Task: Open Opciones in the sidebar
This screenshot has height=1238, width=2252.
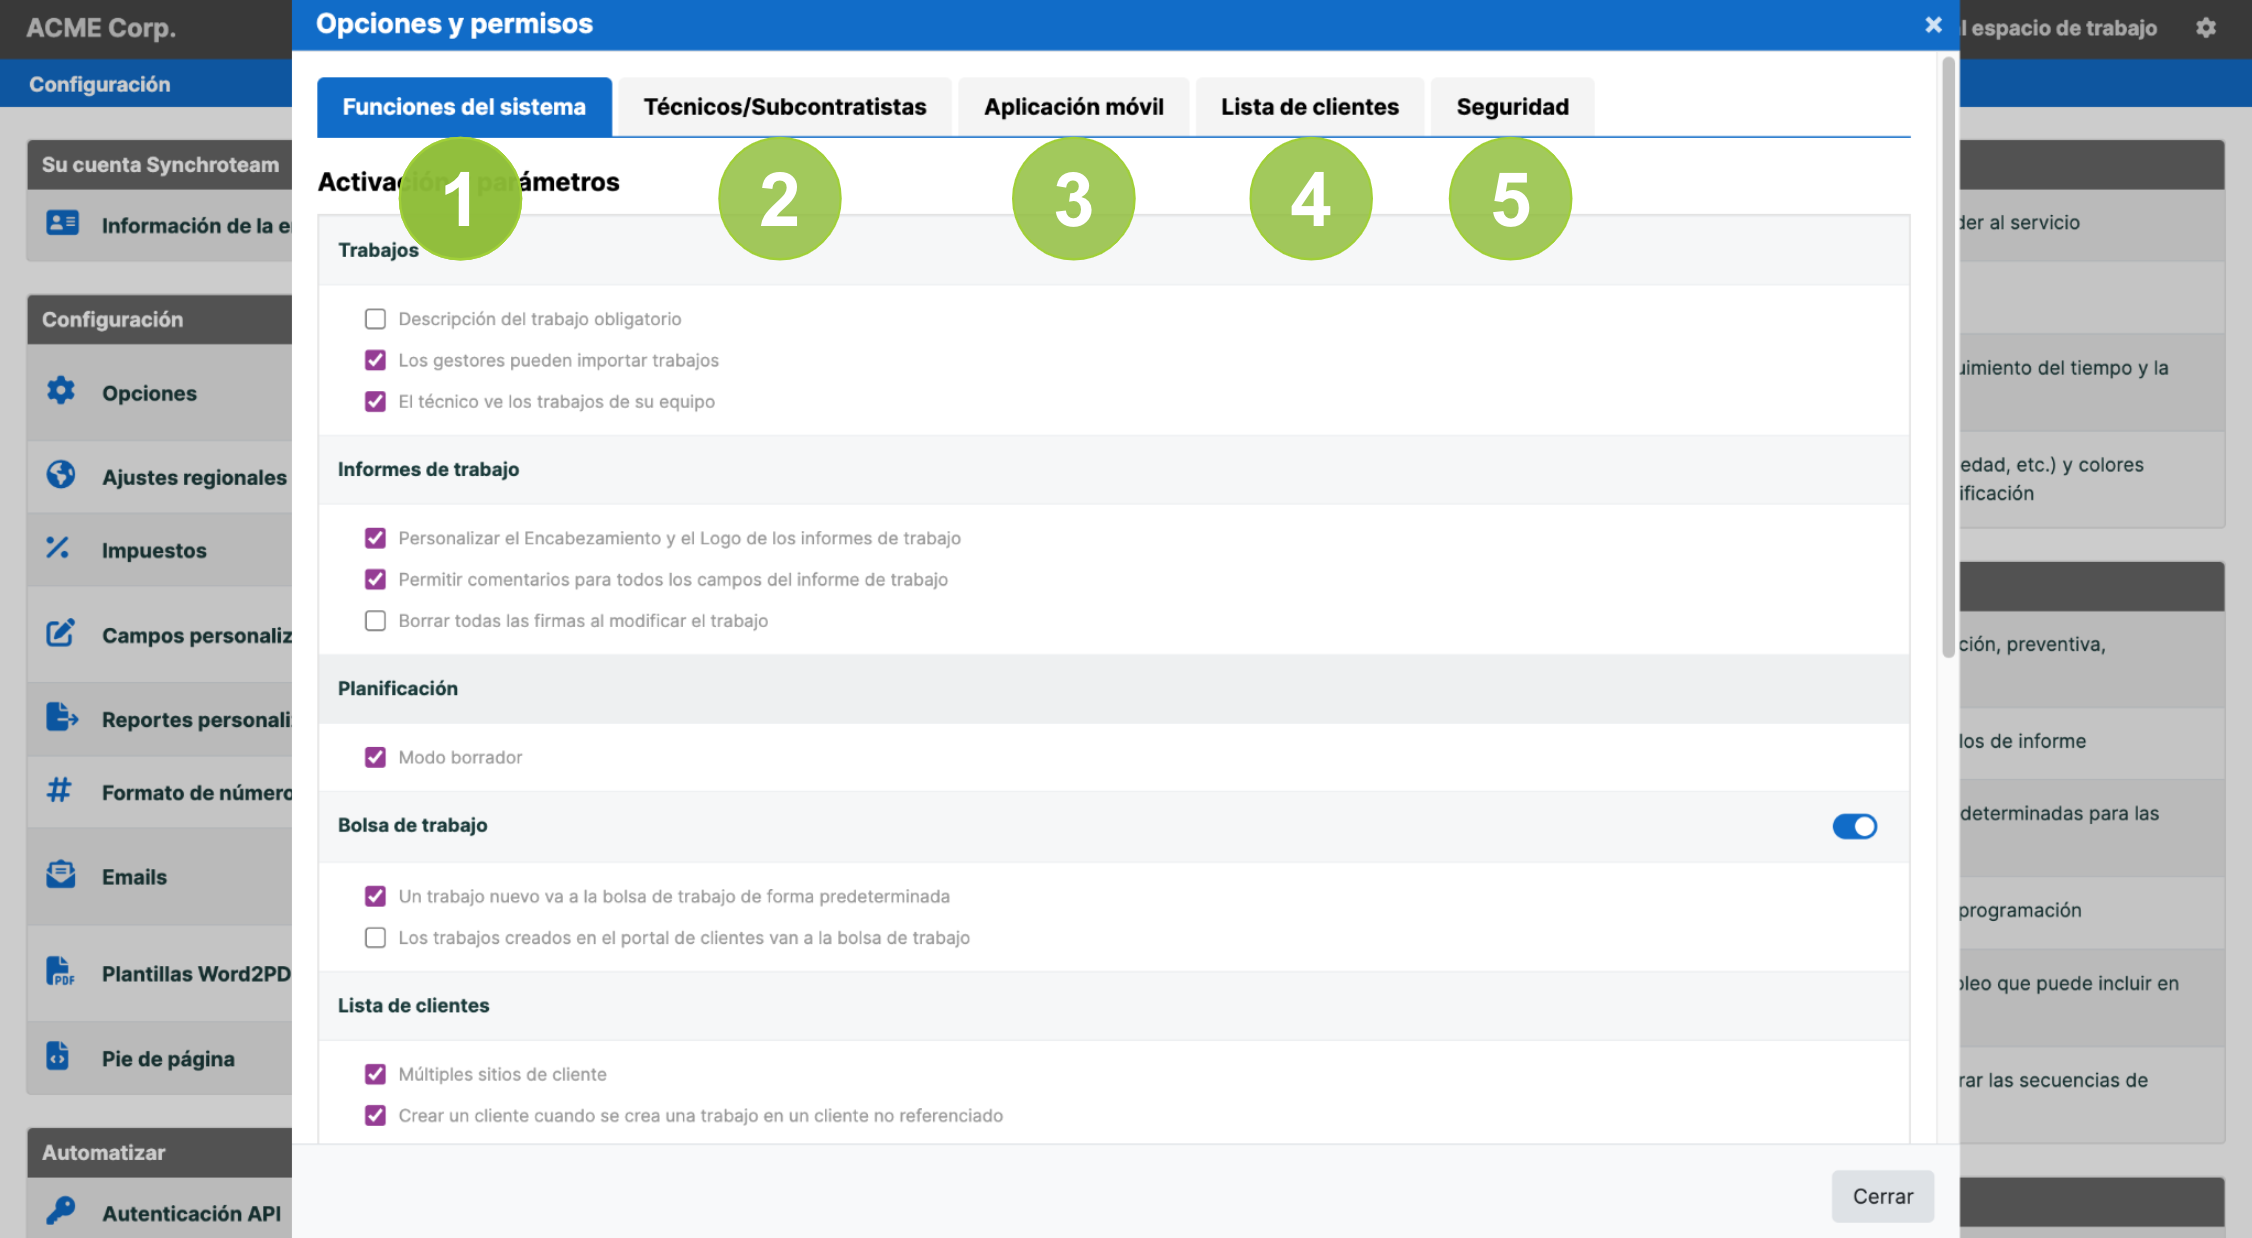Action: tap(149, 393)
